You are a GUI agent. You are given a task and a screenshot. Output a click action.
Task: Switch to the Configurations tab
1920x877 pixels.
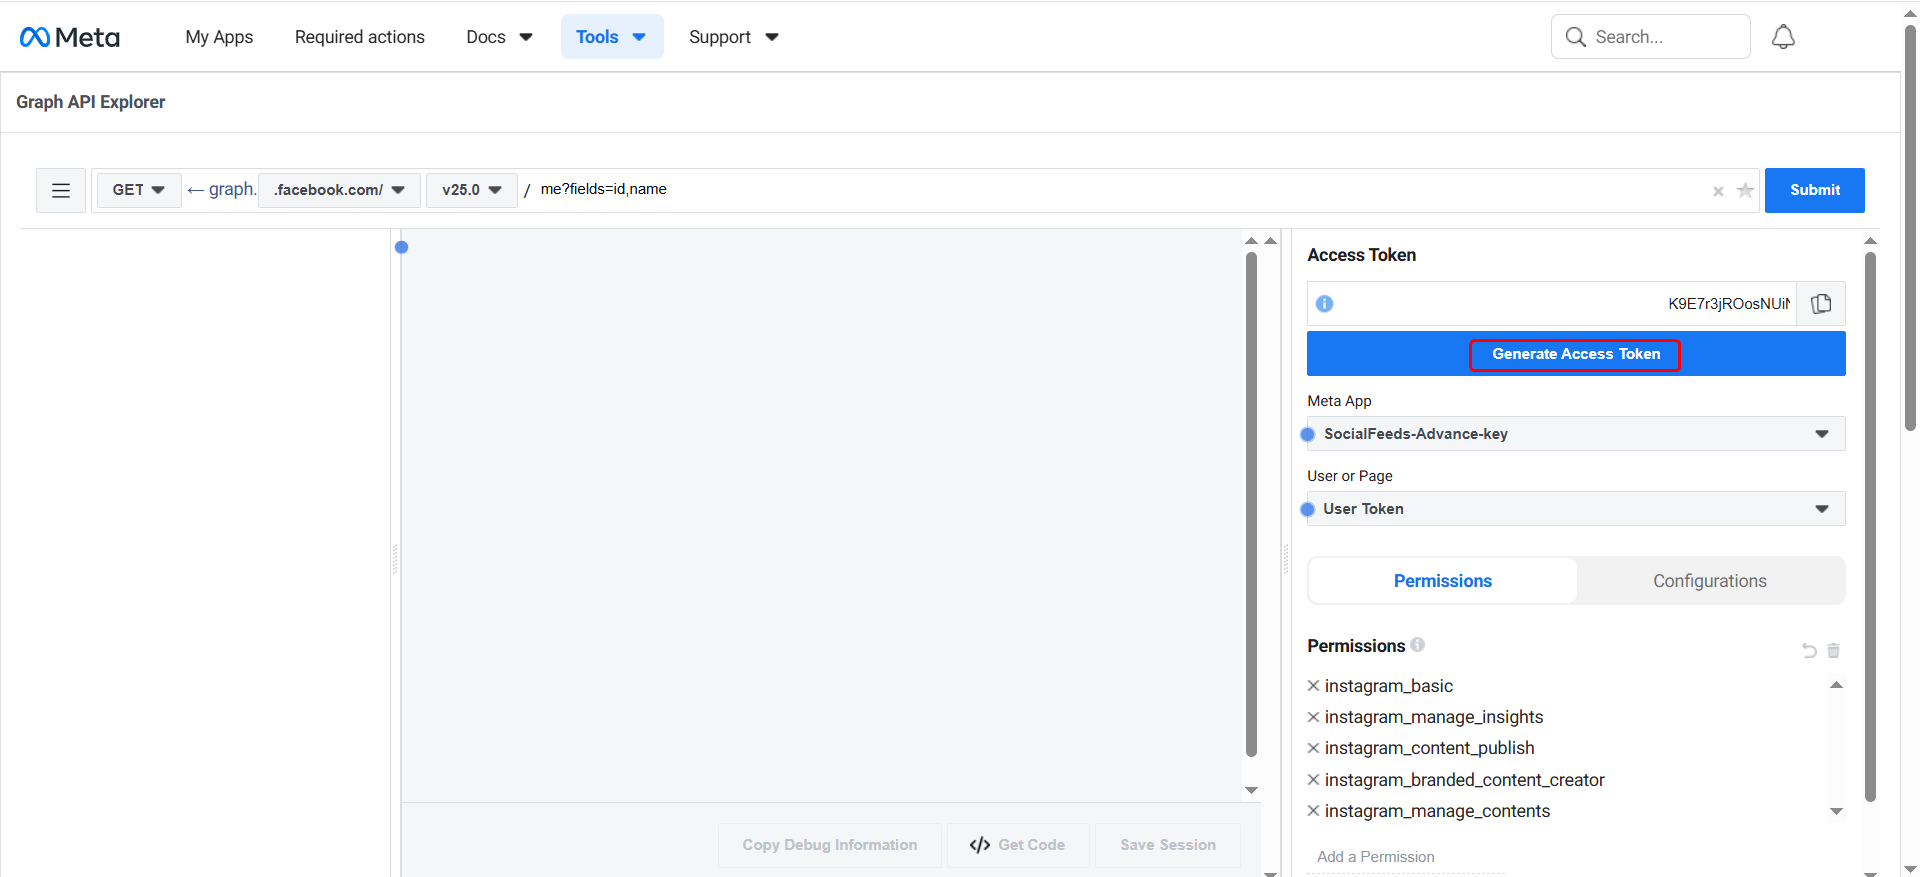point(1709,581)
